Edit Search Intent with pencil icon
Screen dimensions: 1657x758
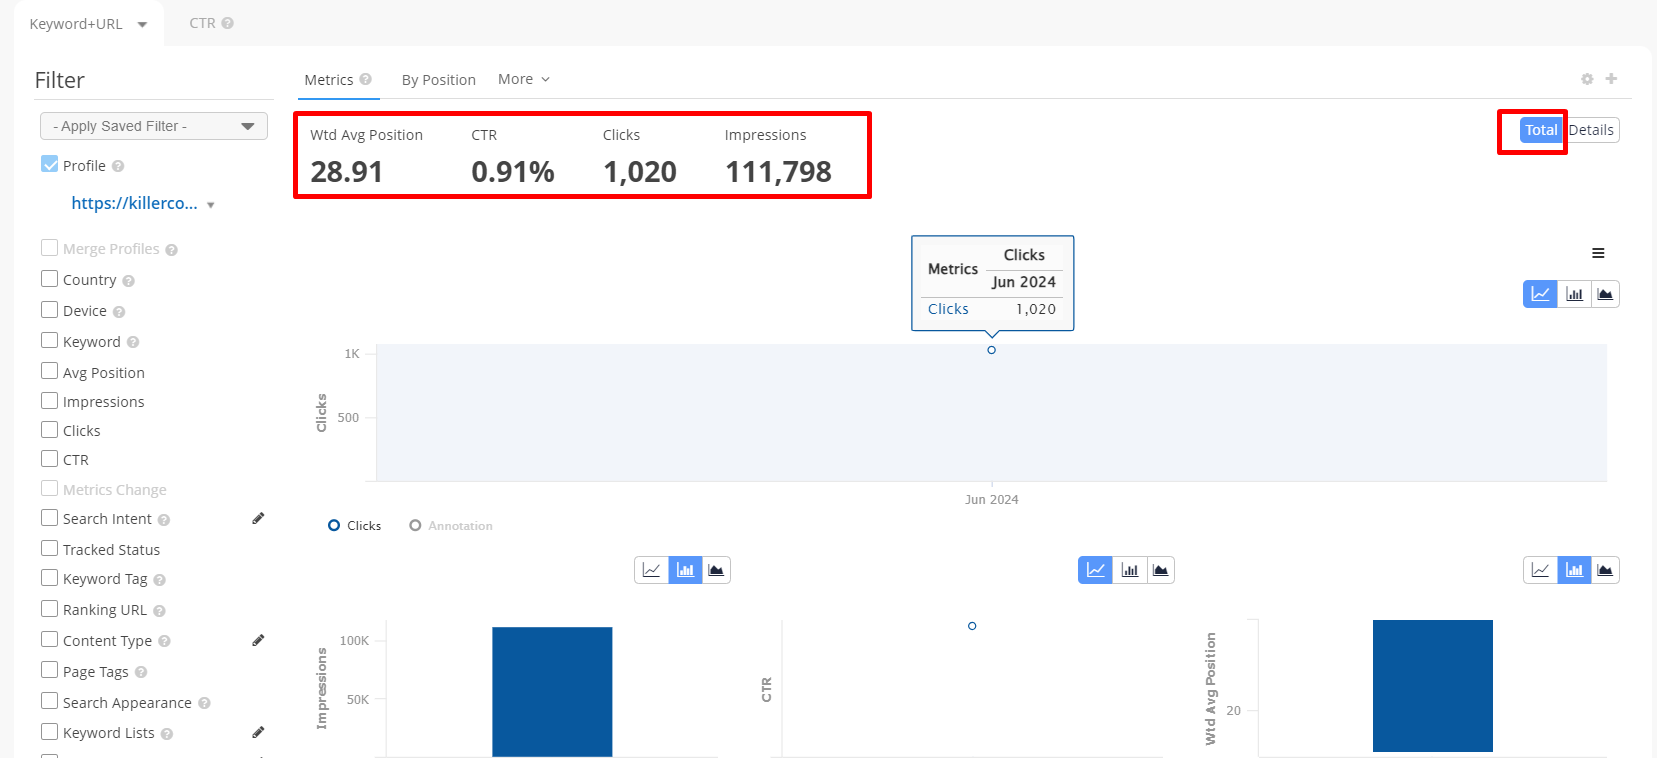pos(258,518)
